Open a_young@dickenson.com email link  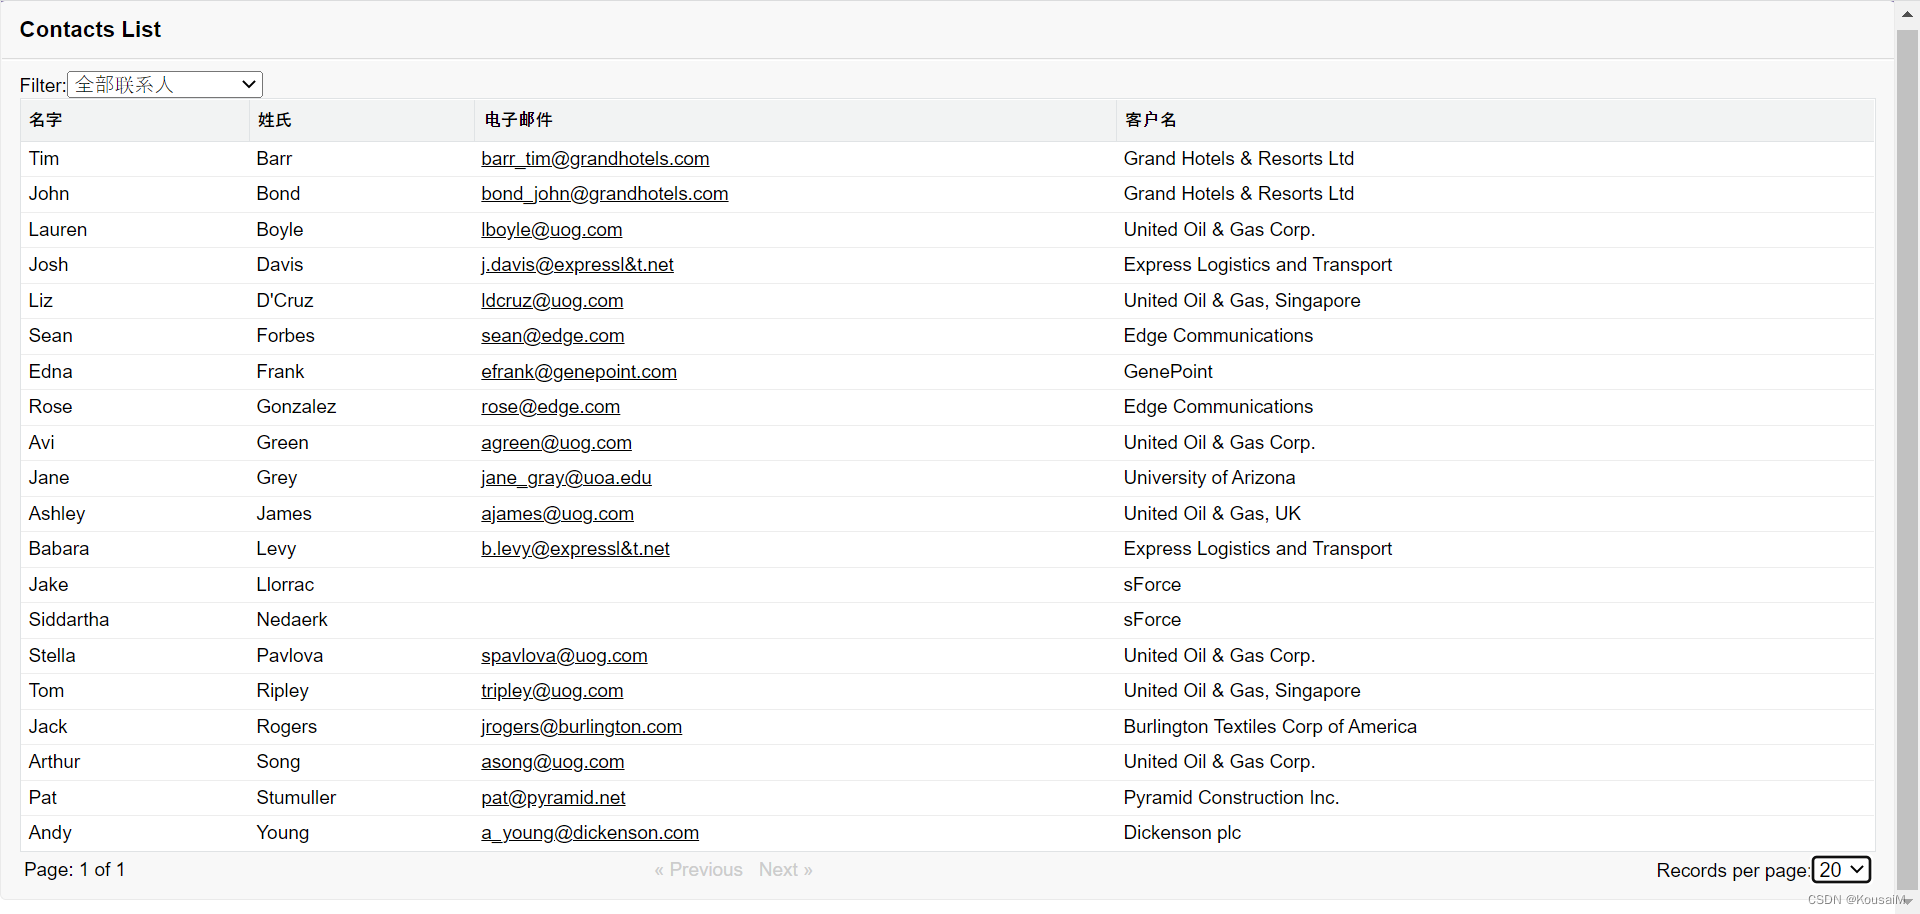589,832
